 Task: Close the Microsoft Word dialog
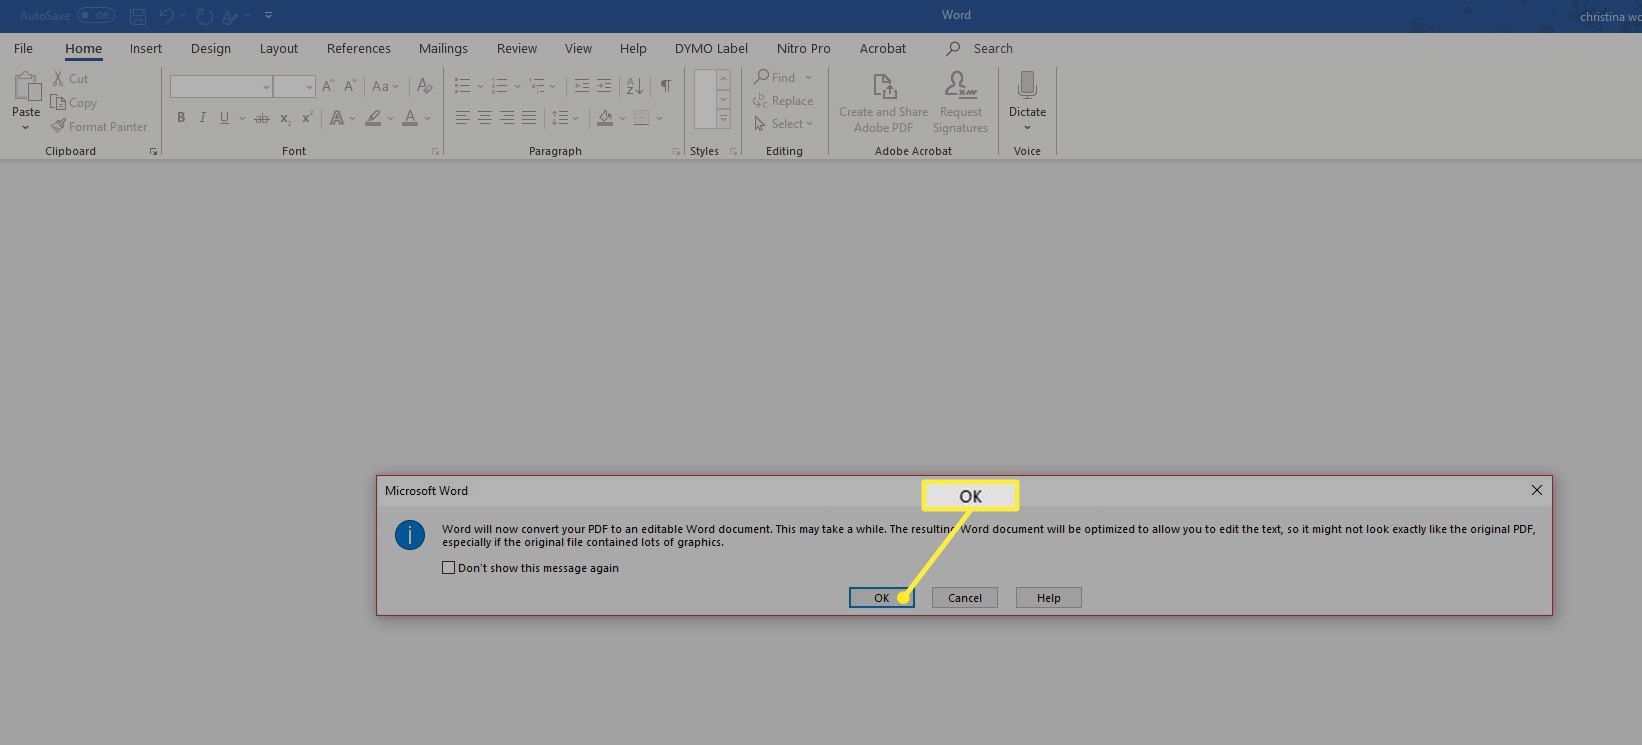tap(1537, 490)
